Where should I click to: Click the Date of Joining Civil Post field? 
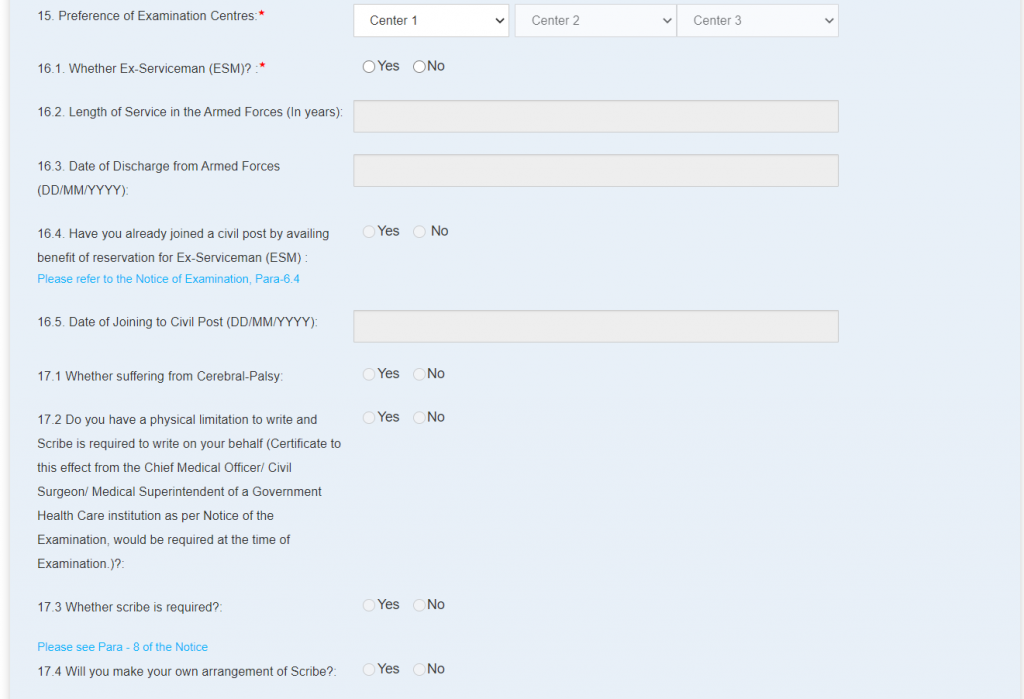point(595,326)
